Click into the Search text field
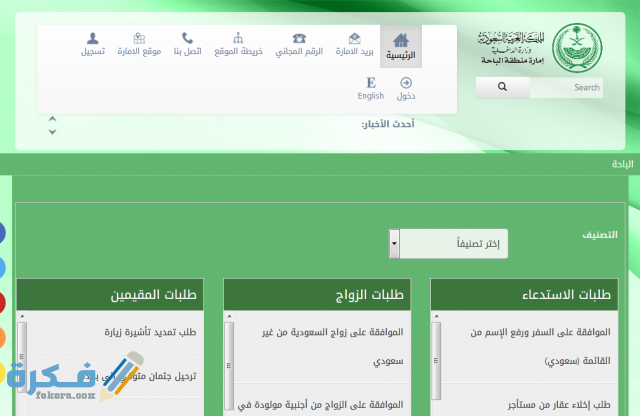This screenshot has height=416, width=640. tap(566, 87)
